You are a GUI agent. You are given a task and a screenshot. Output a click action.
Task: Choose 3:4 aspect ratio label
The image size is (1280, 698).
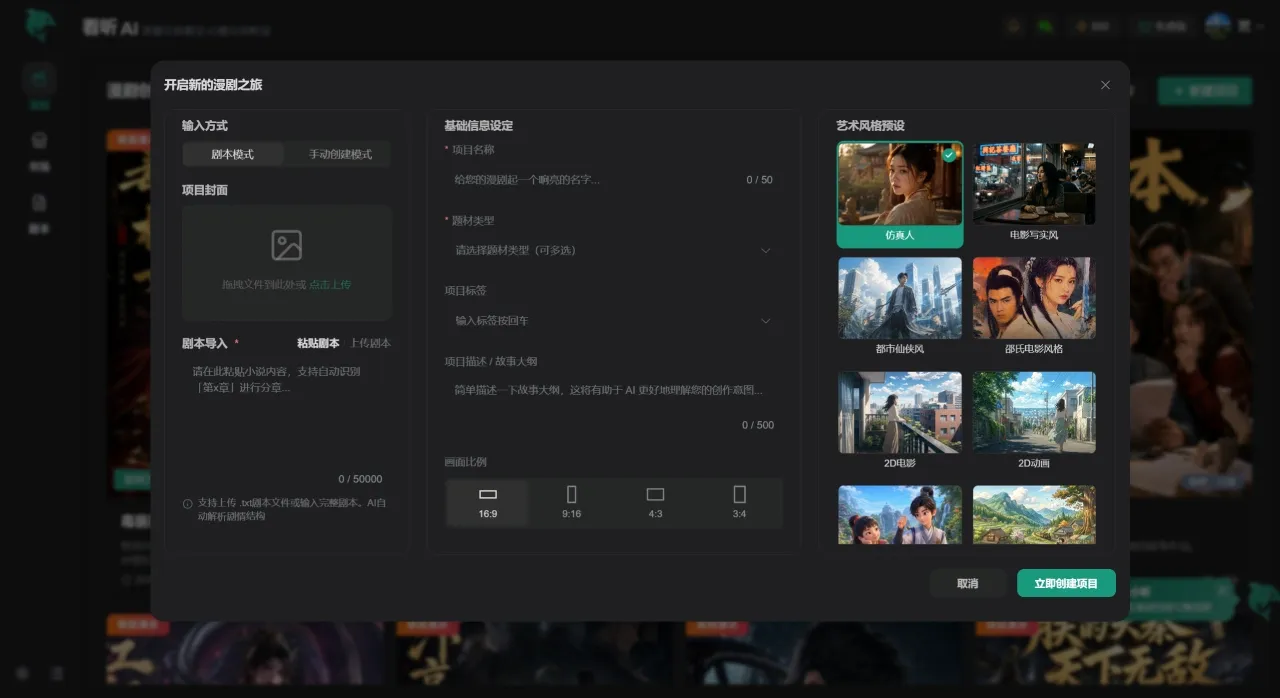point(739,514)
